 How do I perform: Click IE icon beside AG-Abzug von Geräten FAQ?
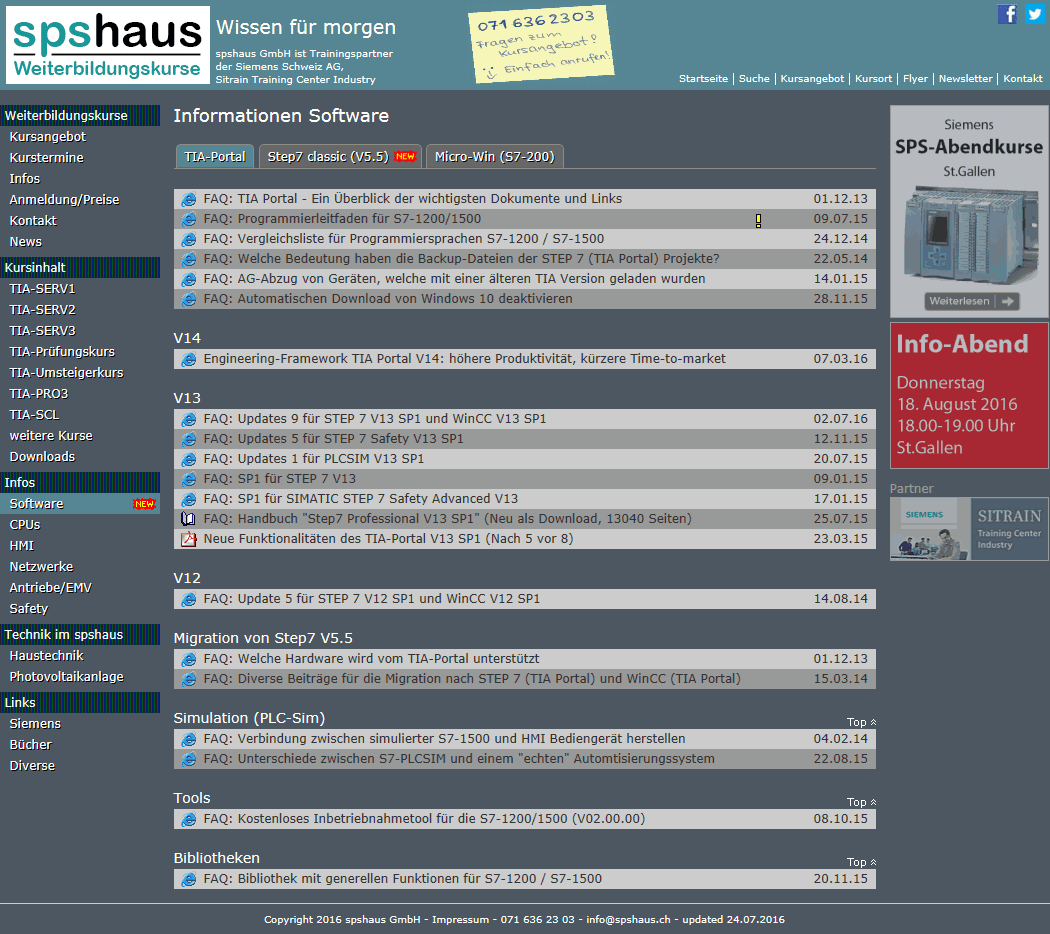[x=189, y=279]
